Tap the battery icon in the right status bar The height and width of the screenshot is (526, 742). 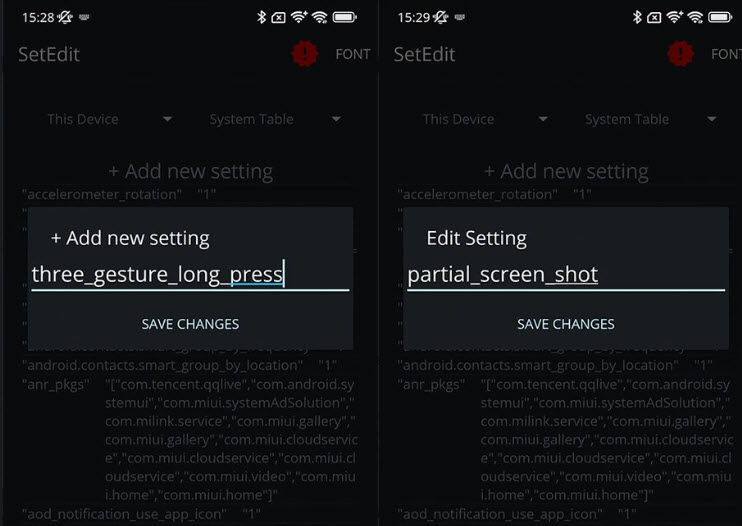pos(720,18)
